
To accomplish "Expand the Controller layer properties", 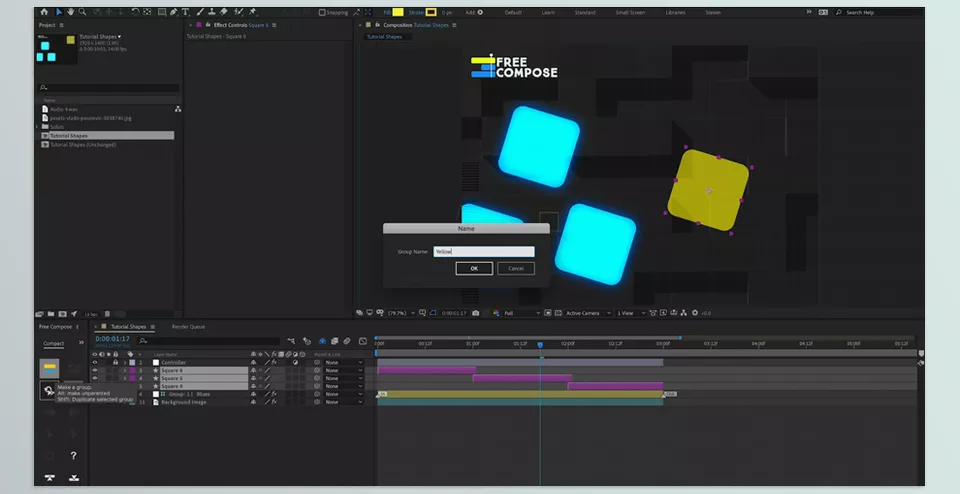I will click(x=125, y=362).
